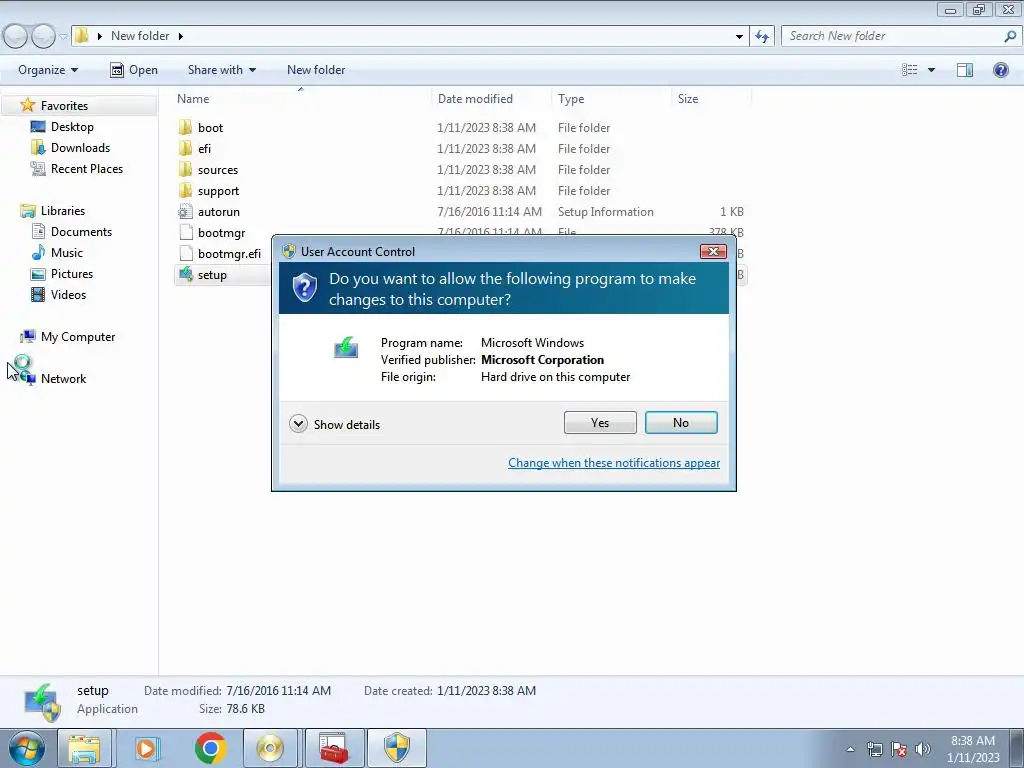Screen dimensions: 1024x768
Task: Open Pictures library
Action: (72, 274)
